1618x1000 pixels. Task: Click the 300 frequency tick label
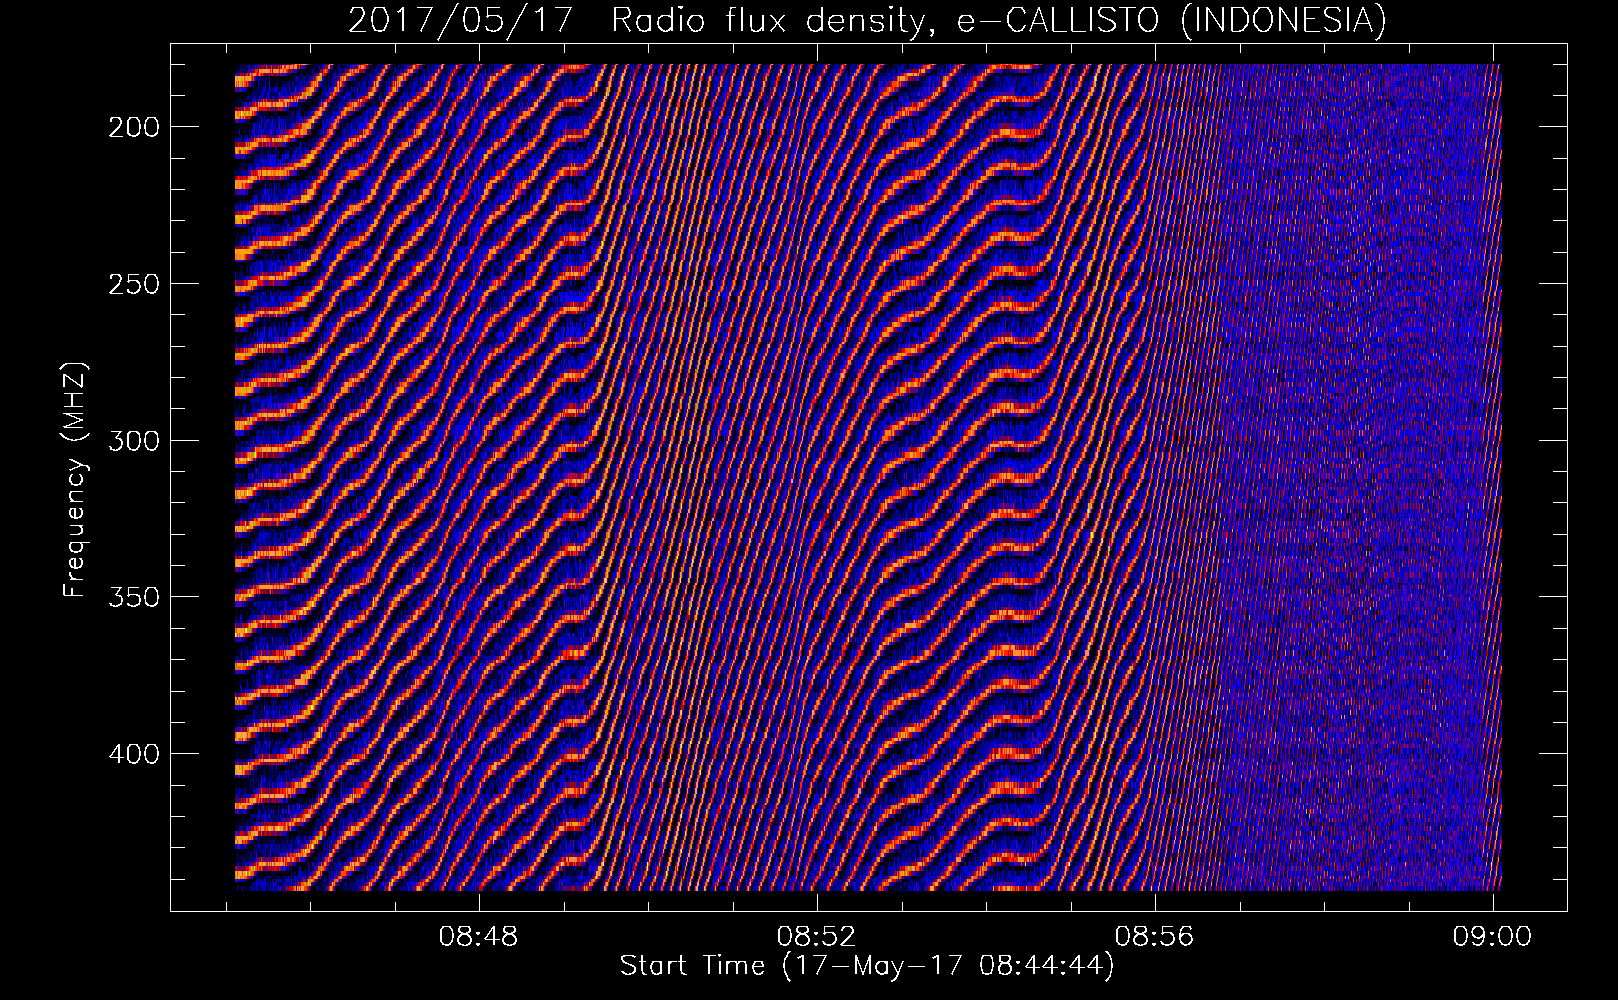(x=134, y=441)
